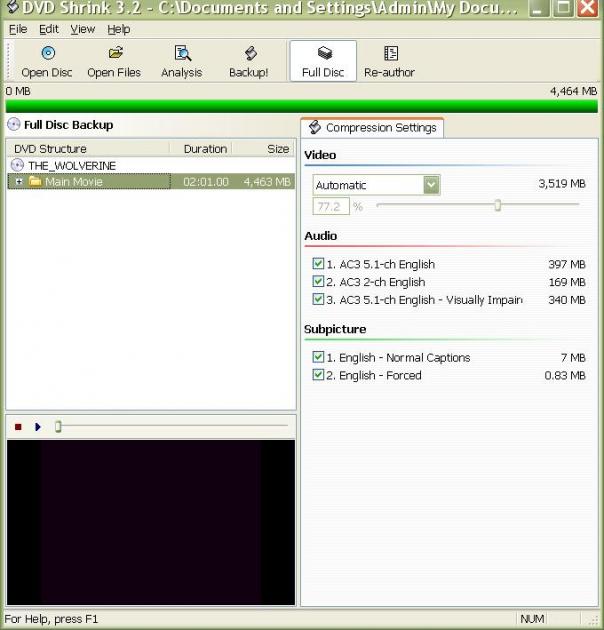The width and height of the screenshot is (604, 630).
Task: Click the 7 MB subpicture size
Action: (x=573, y=358)
